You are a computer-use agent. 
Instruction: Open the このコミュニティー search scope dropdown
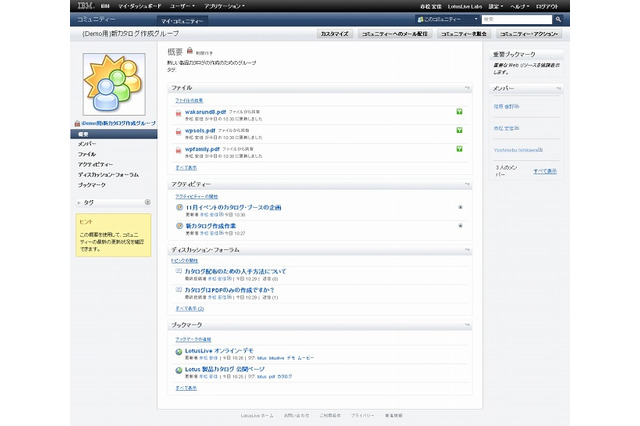coord(448,19)
